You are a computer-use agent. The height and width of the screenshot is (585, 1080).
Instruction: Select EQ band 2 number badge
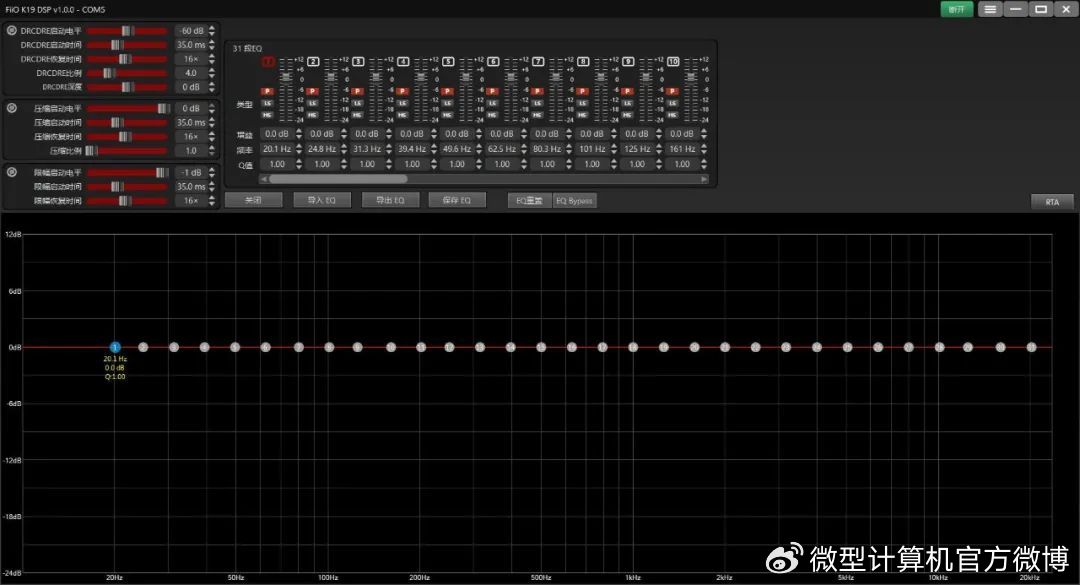click(x=313, y=62)
